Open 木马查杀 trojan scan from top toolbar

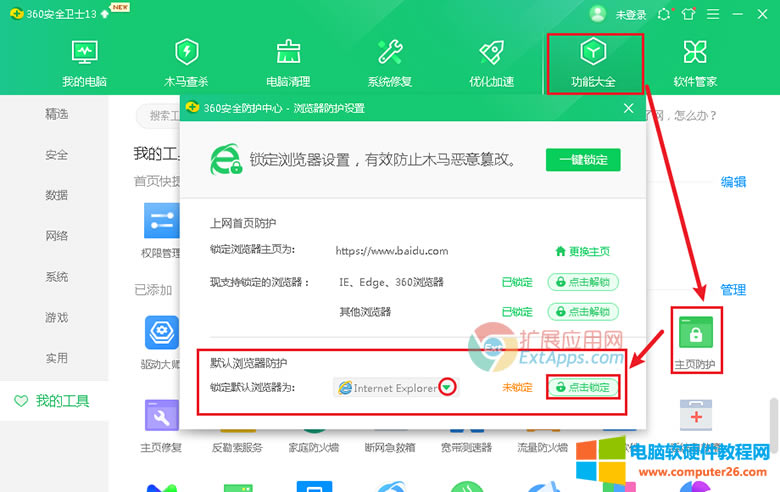[186, 62]
